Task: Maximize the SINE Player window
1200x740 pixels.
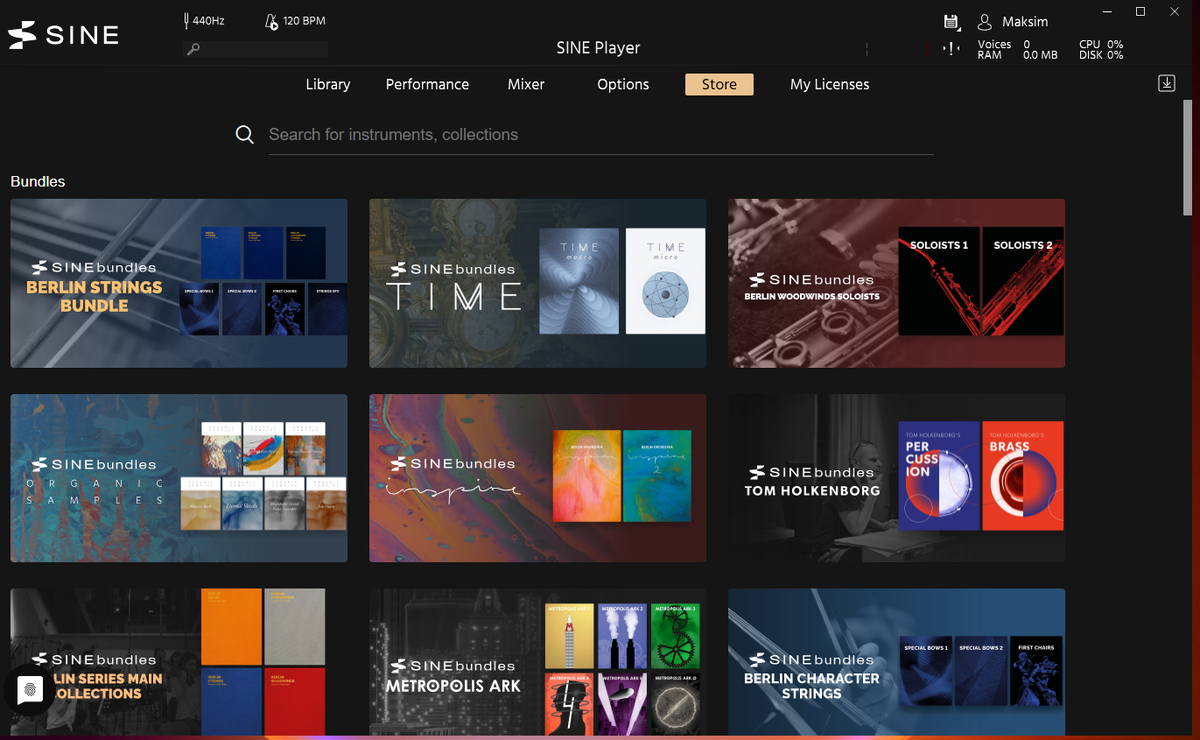Action: point(1140,11)
